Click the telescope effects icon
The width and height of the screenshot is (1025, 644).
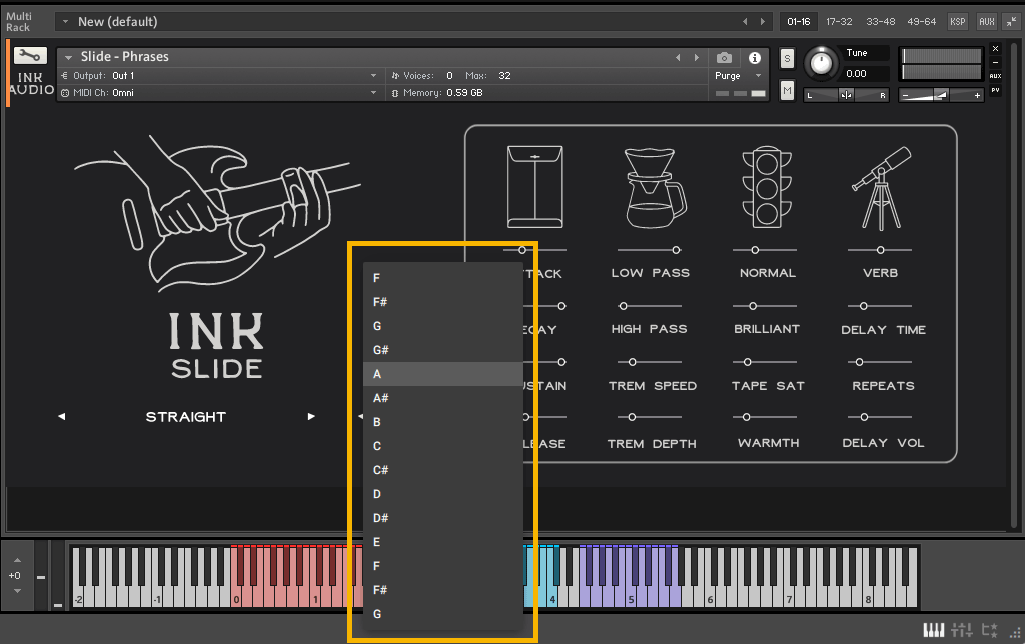pyautogui.click(x=880, y=186)
